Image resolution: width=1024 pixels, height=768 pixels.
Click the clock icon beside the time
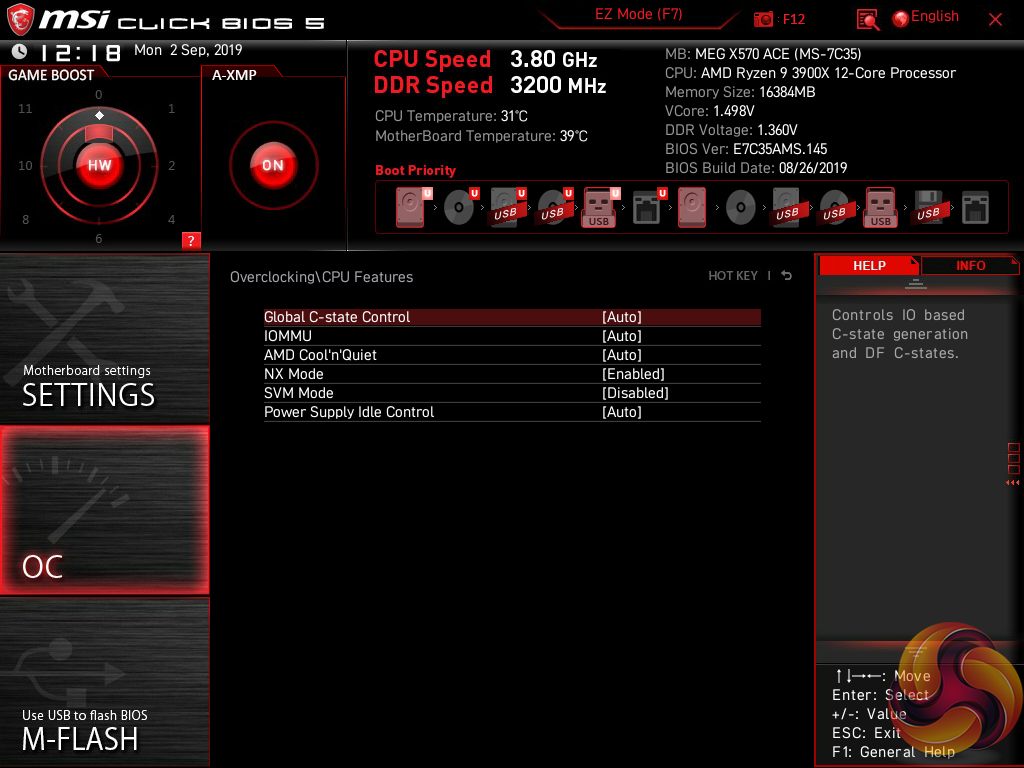tap(20, 51)
